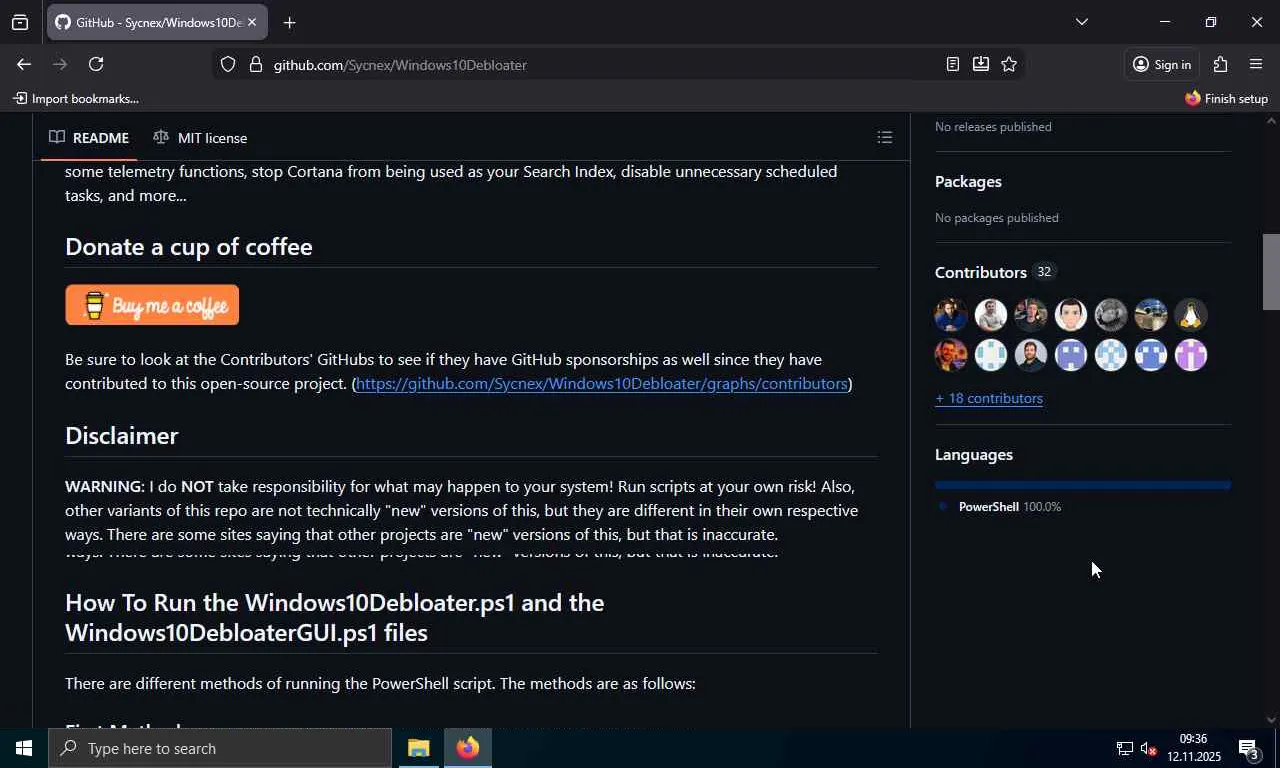
Task: Open the purple identicon contributor avatar
Action: tap(1190, 355)
